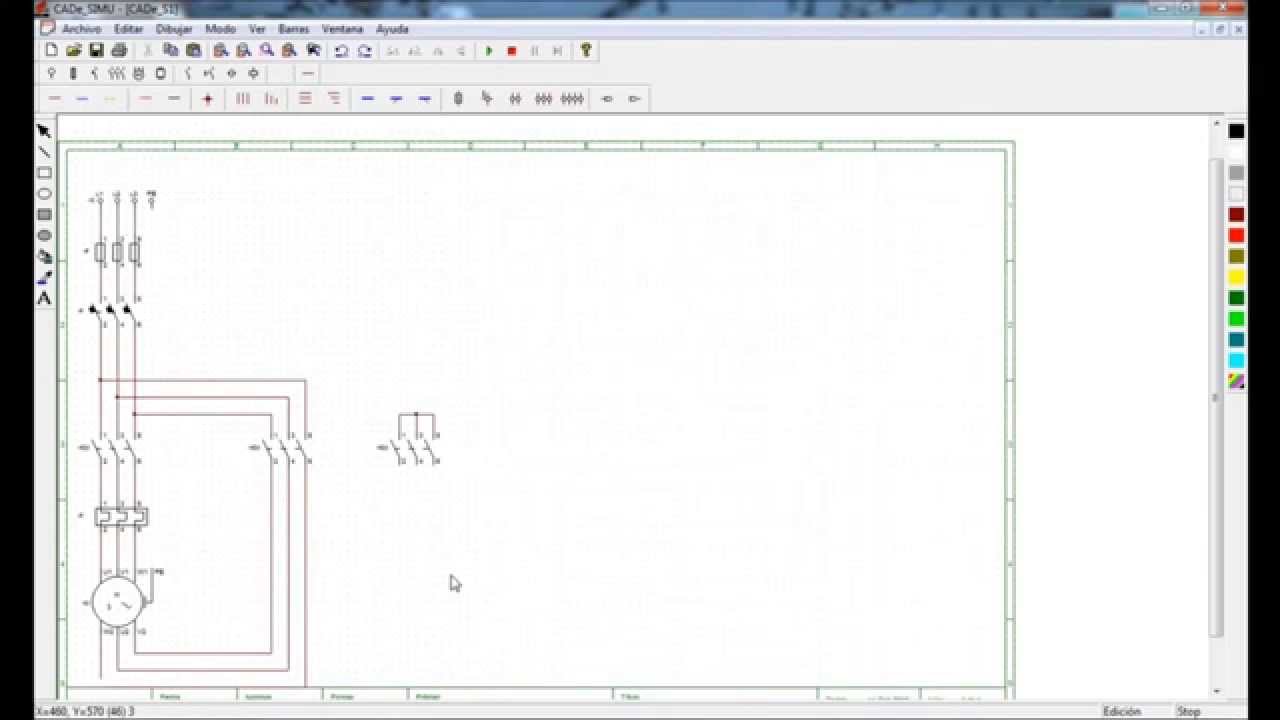Viewport: 1280px width, 720px height.
Task: Open the Archivo menu
Action: coord(81,29)
